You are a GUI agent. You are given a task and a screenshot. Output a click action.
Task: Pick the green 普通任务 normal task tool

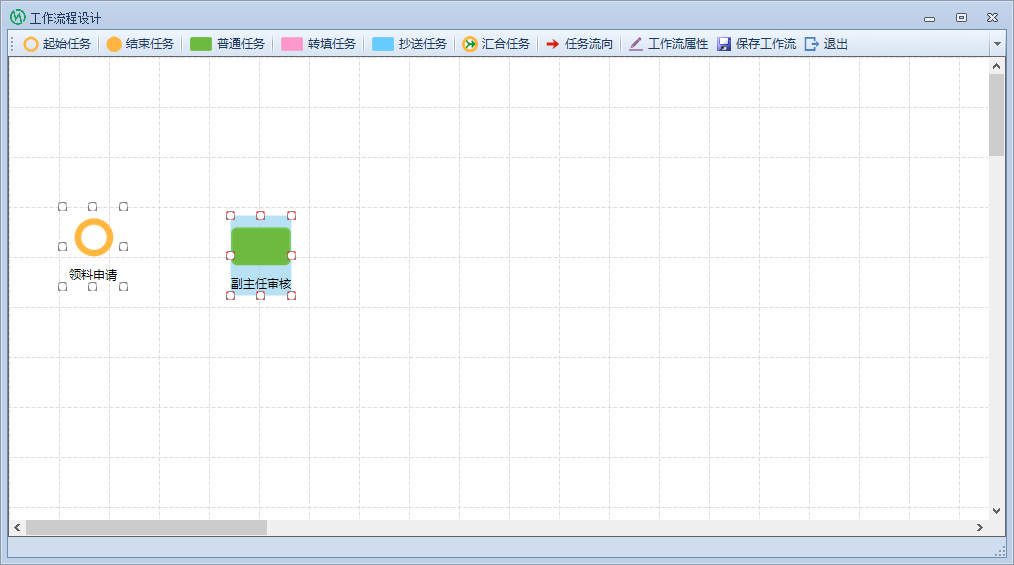coord(228,44)
